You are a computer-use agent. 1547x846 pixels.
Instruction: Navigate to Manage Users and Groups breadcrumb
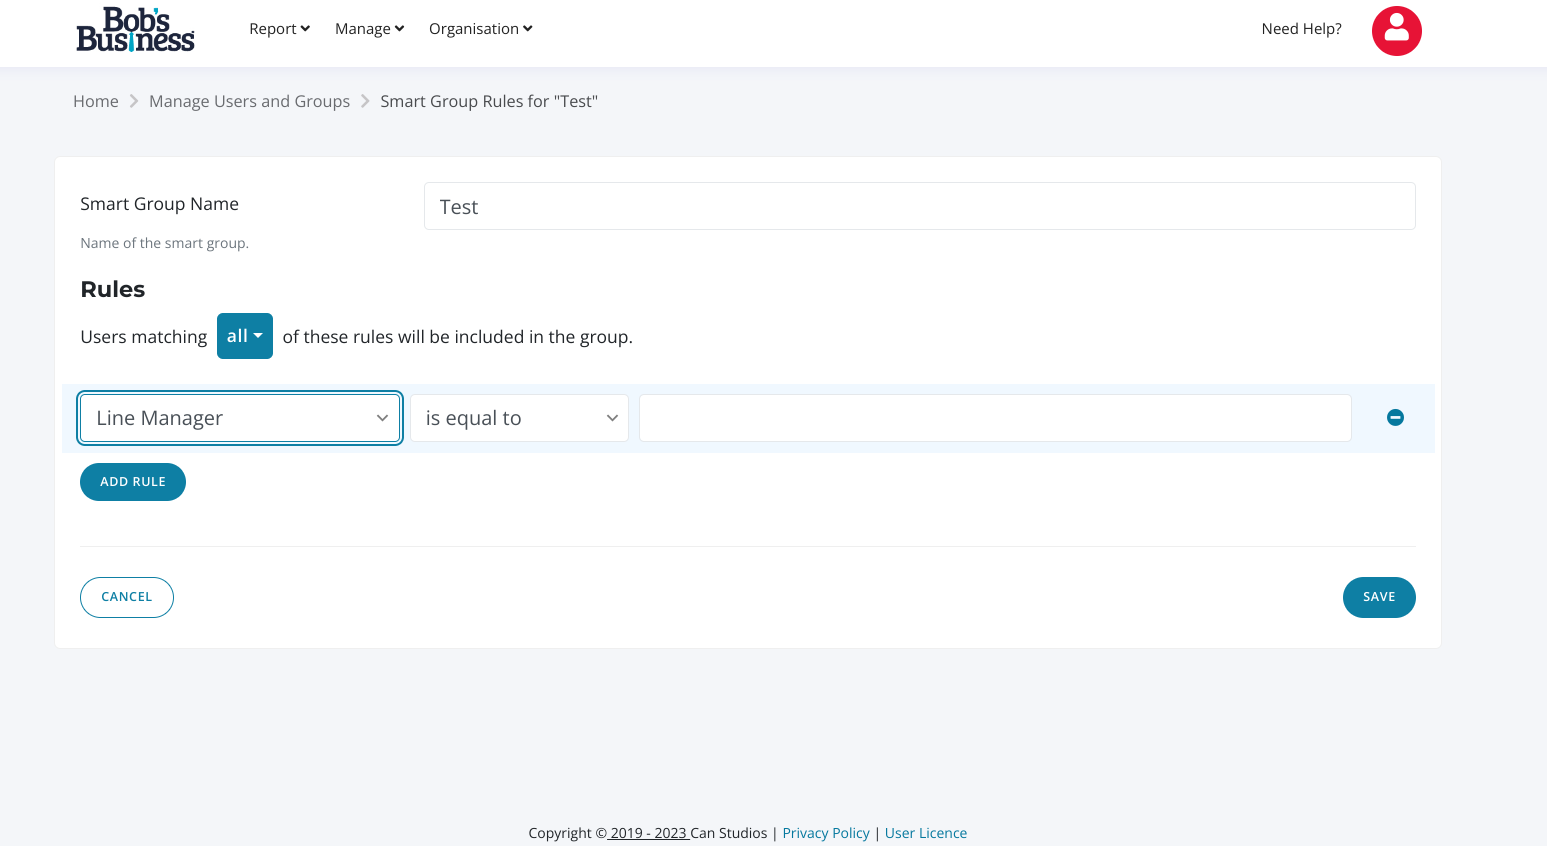click(249, 101)
